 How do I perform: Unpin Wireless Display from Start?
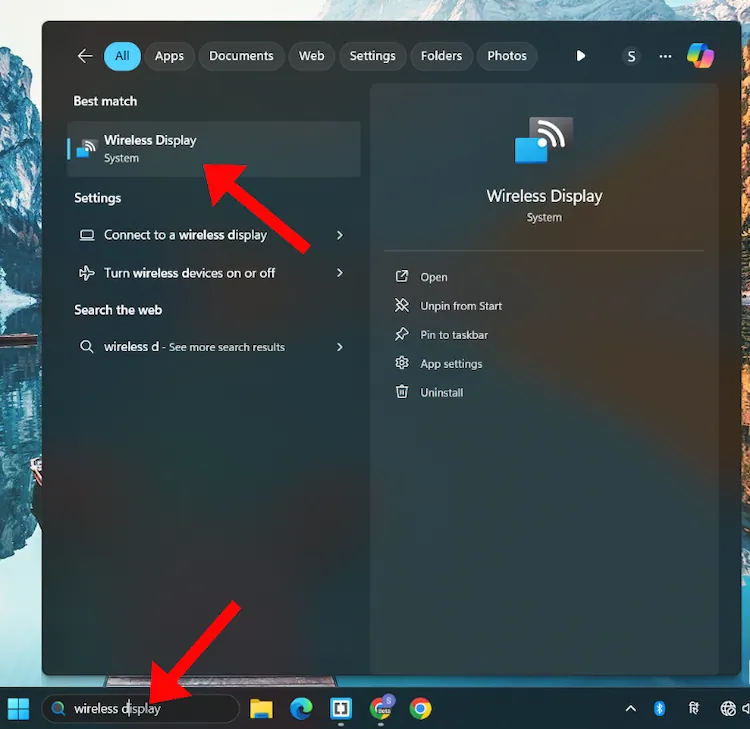tap(461, 306)
